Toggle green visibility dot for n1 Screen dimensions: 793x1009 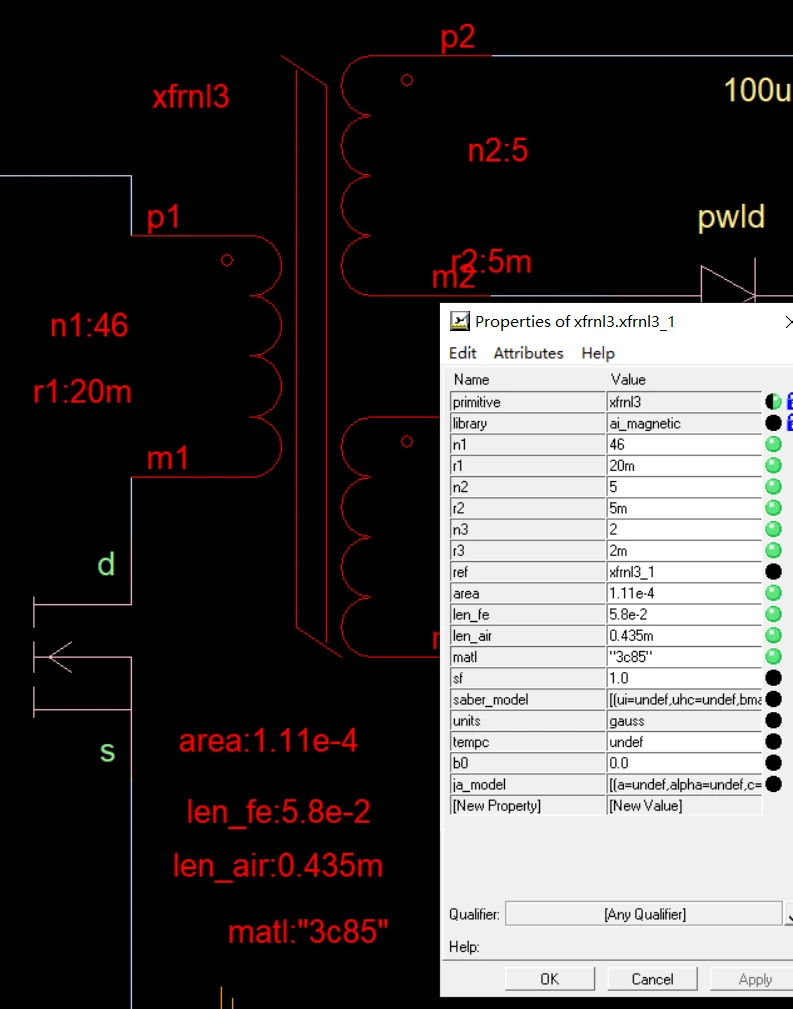point(773,445)
